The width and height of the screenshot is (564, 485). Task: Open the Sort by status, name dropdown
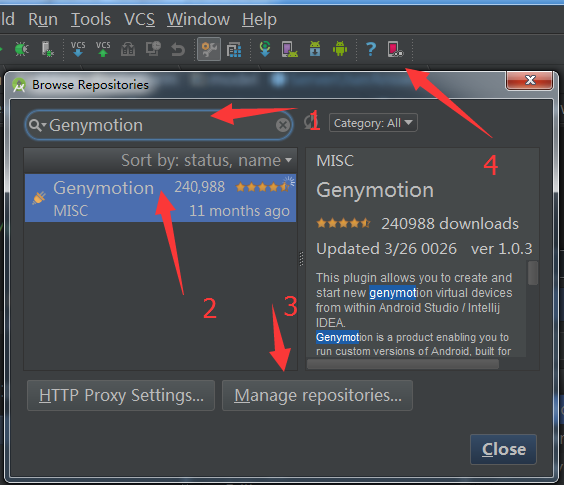206,160
